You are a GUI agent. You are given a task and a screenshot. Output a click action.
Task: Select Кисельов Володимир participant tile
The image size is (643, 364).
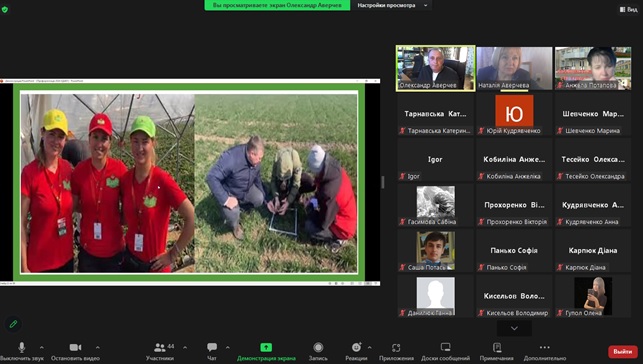pos(514,296)
